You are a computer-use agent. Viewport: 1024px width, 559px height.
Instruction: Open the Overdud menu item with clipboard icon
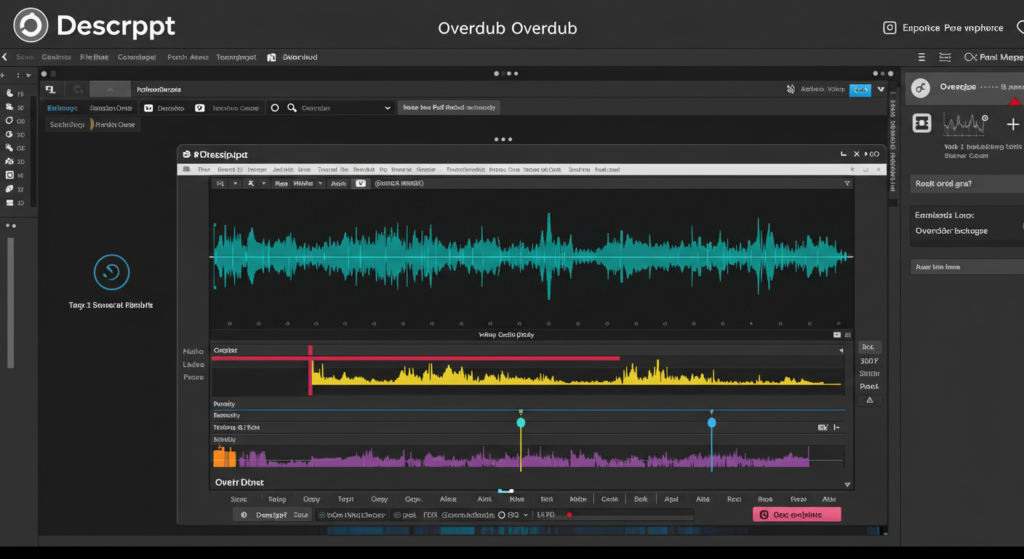click(x=293, y=57)
